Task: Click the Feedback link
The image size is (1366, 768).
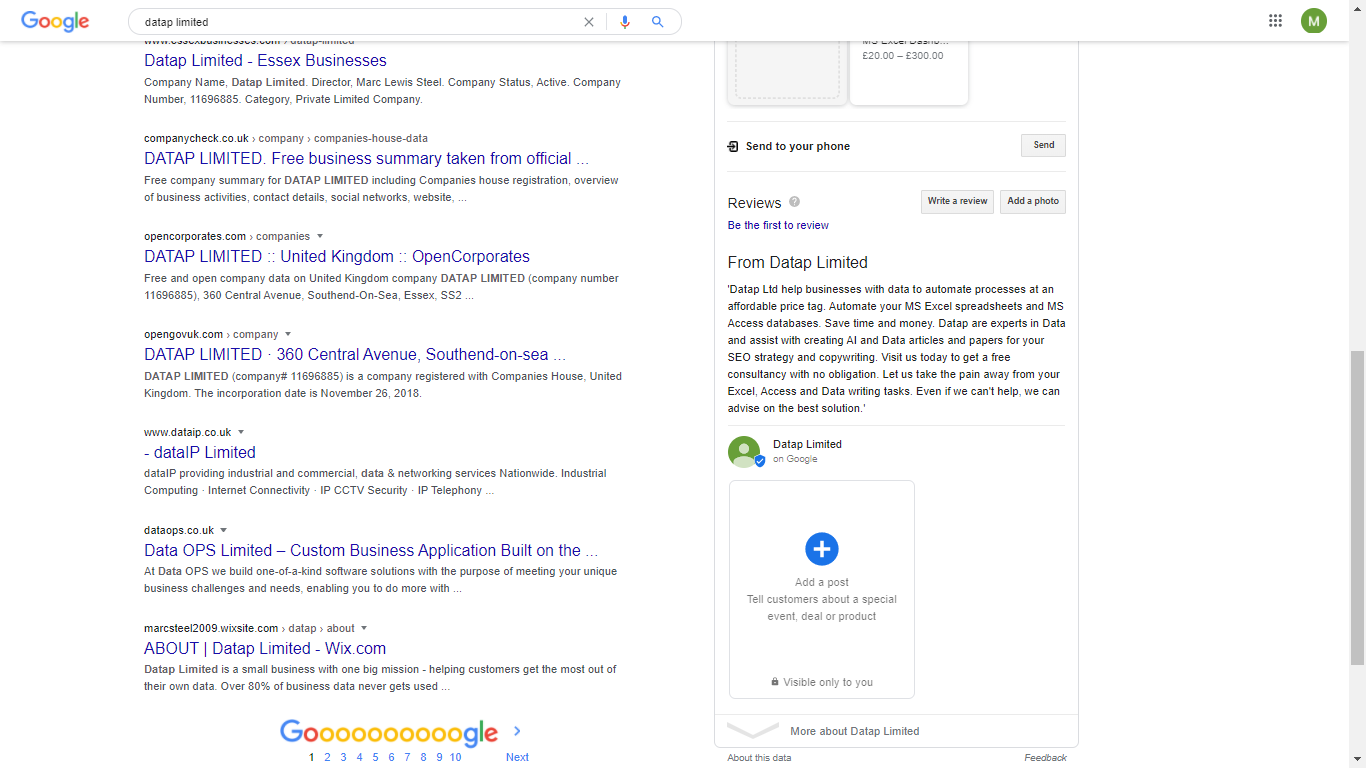Action: coord(1045,758)
